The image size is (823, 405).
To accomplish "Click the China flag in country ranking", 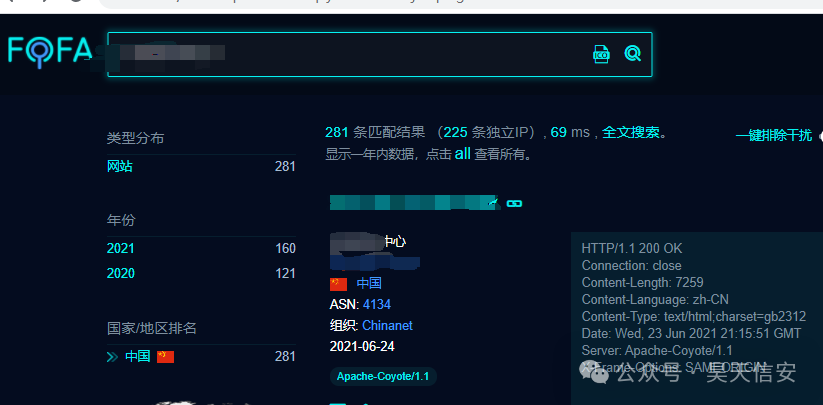I will 165,356.
